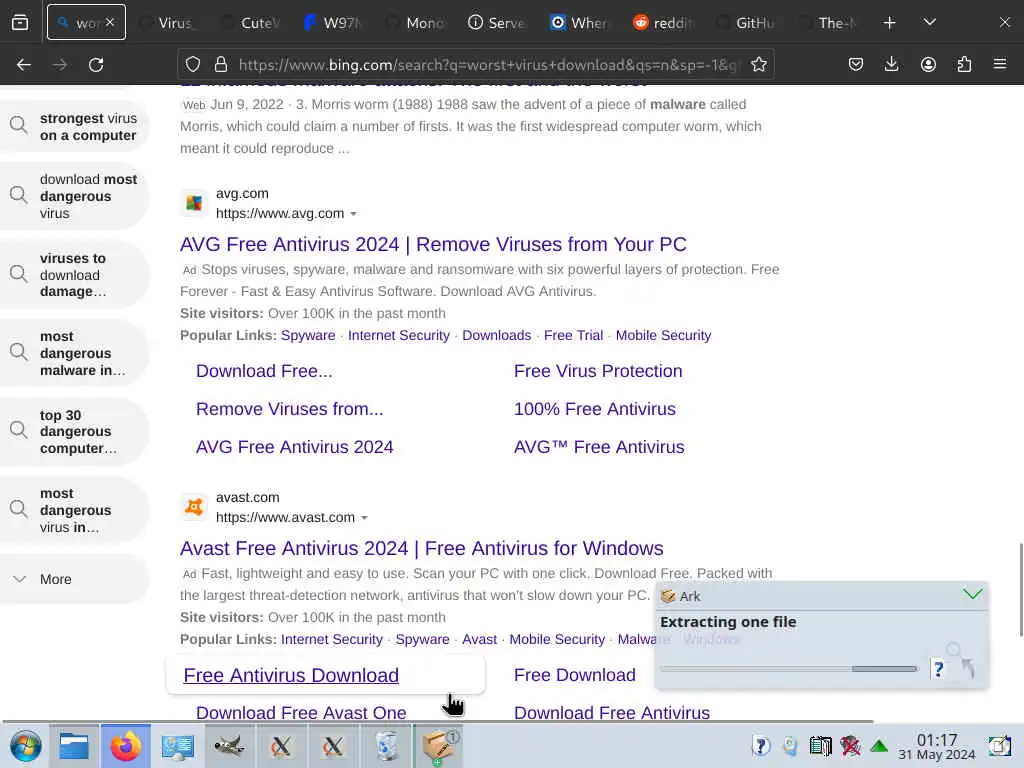
Task: Open a new browser tab
Action: [889, 23]
